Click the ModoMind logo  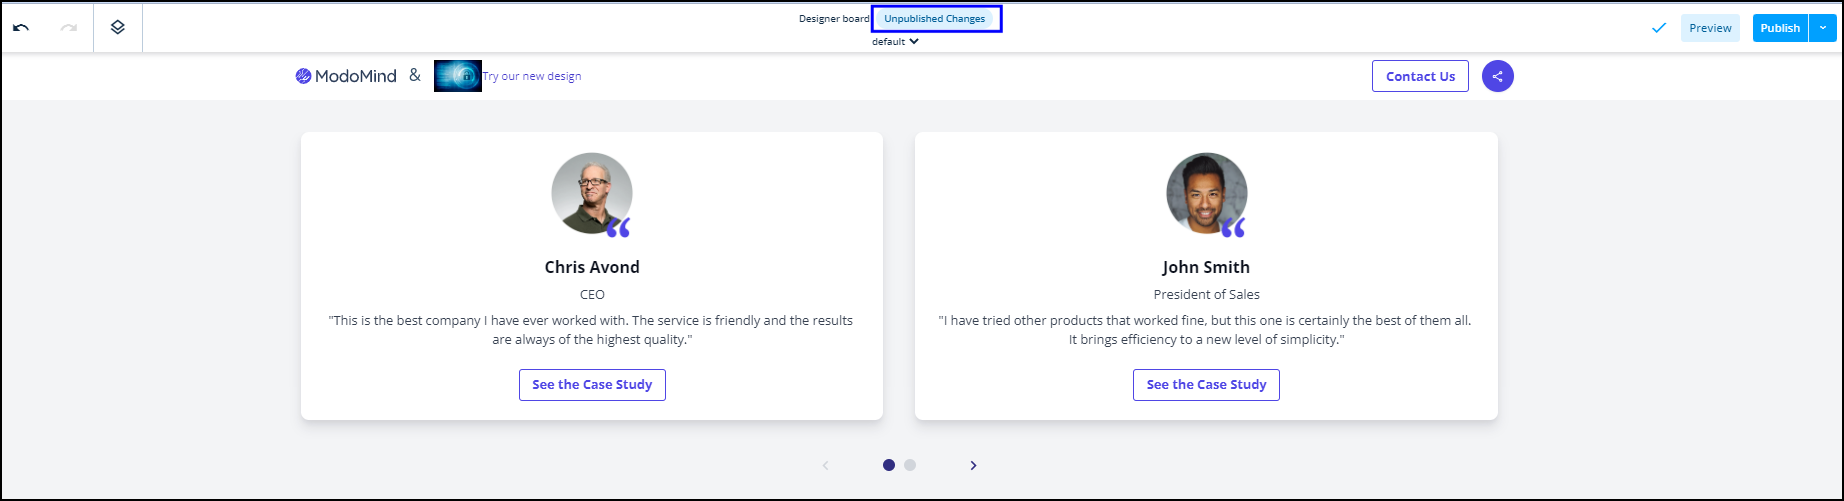pos(346,76)
